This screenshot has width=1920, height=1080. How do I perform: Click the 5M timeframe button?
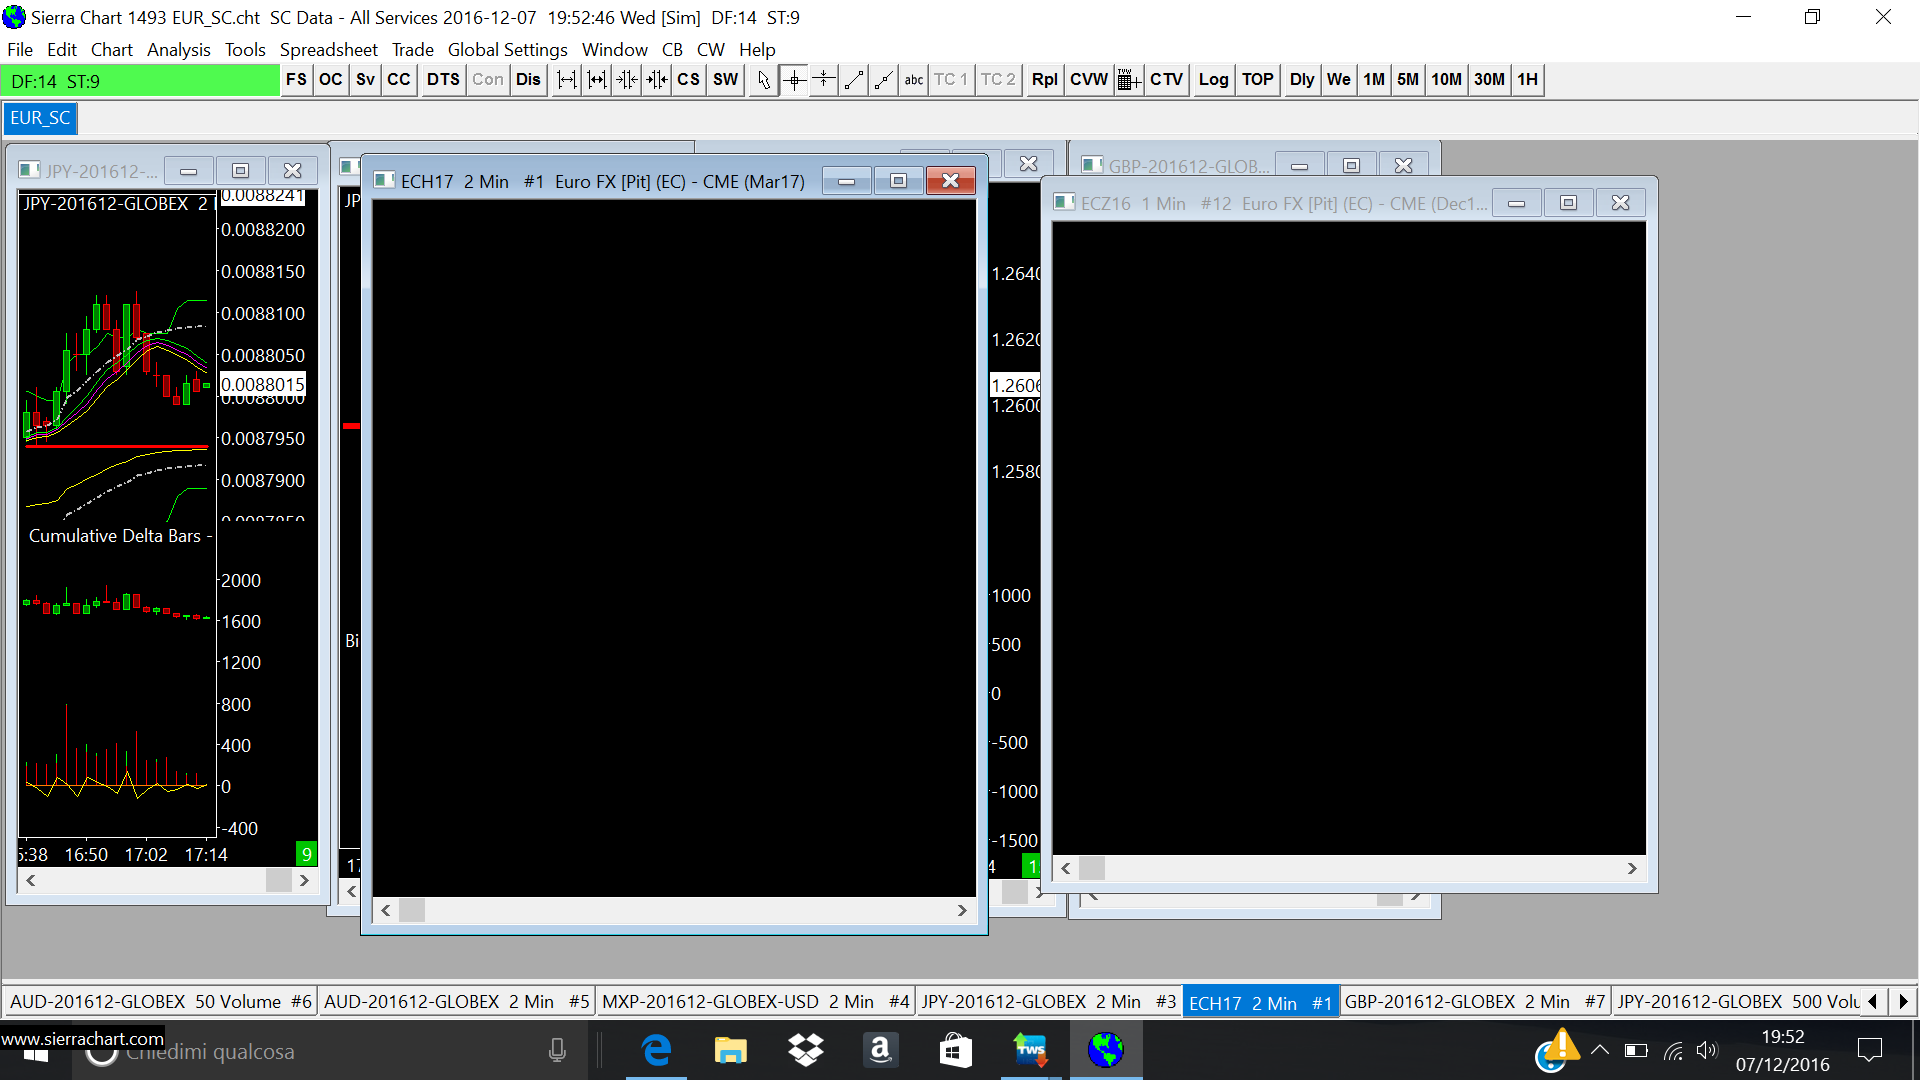[x=1407, y=80]
